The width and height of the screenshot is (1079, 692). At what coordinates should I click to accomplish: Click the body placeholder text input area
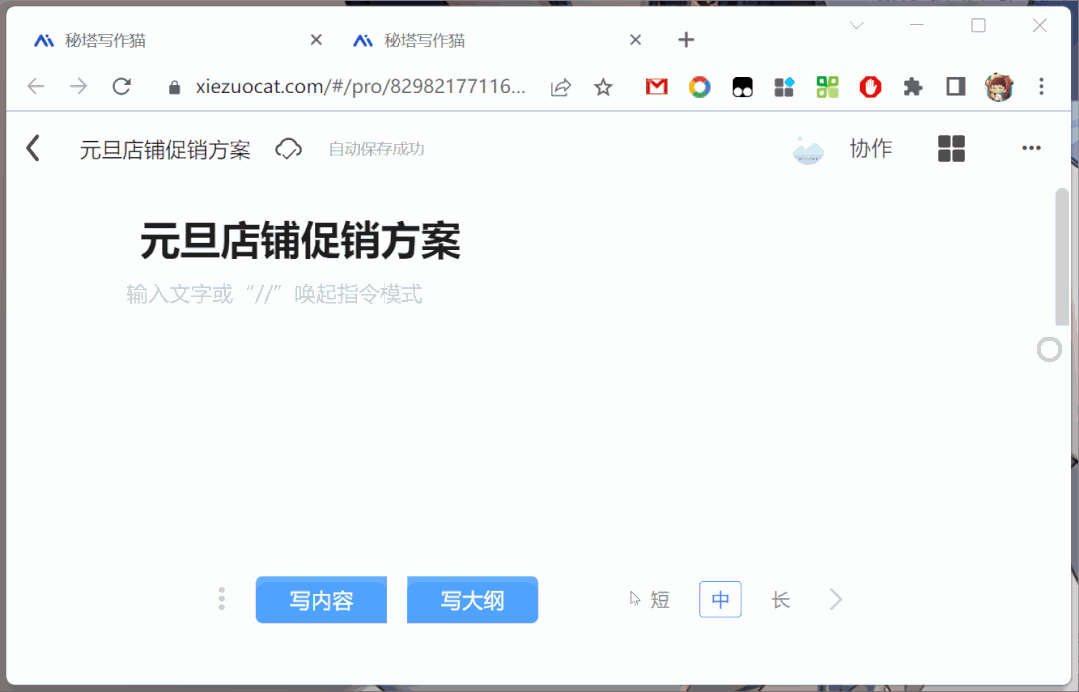pyautogui.click(x=275, y=294)
